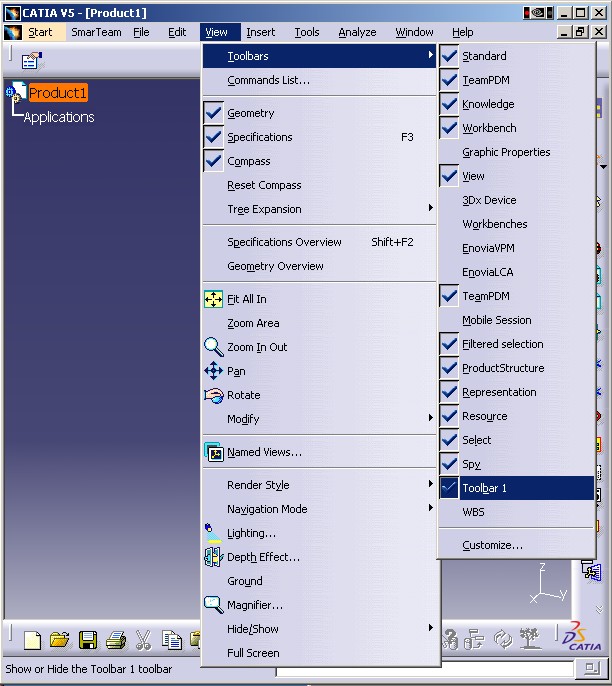Enable the Graphic Properties toolbar
Screen dimensions: 612x686
coord(516,152)
